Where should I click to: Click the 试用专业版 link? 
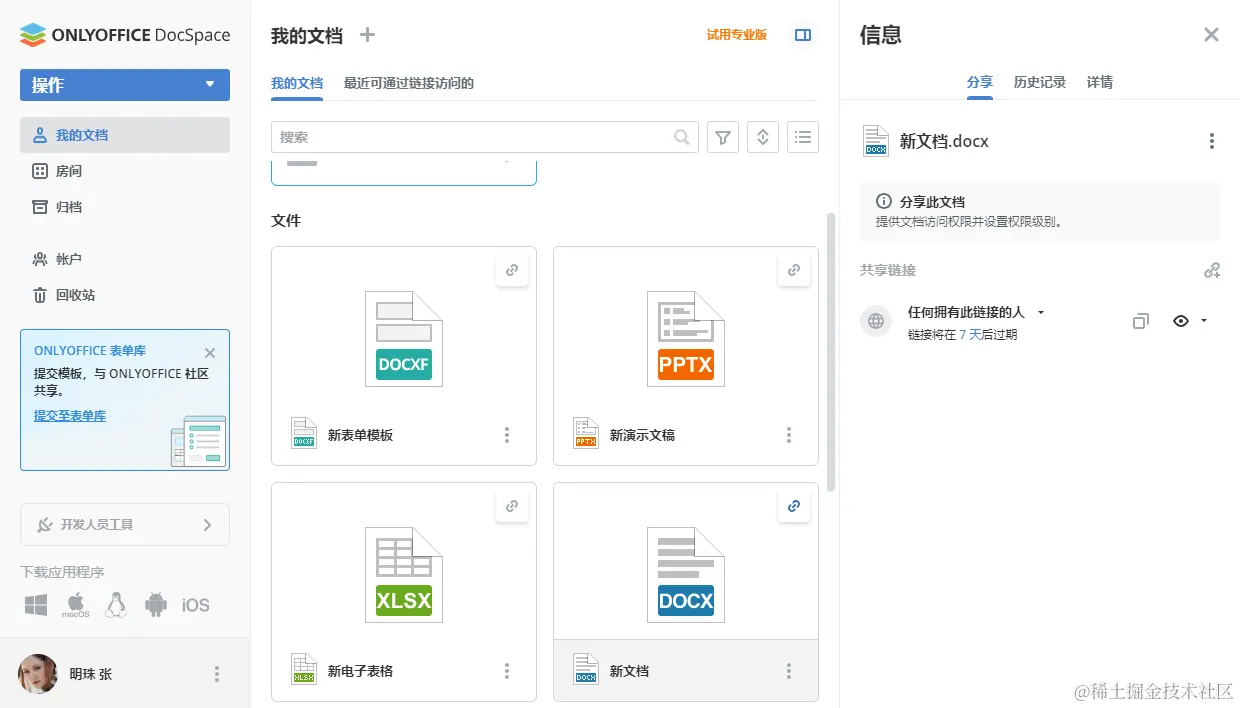pos(737,35)
